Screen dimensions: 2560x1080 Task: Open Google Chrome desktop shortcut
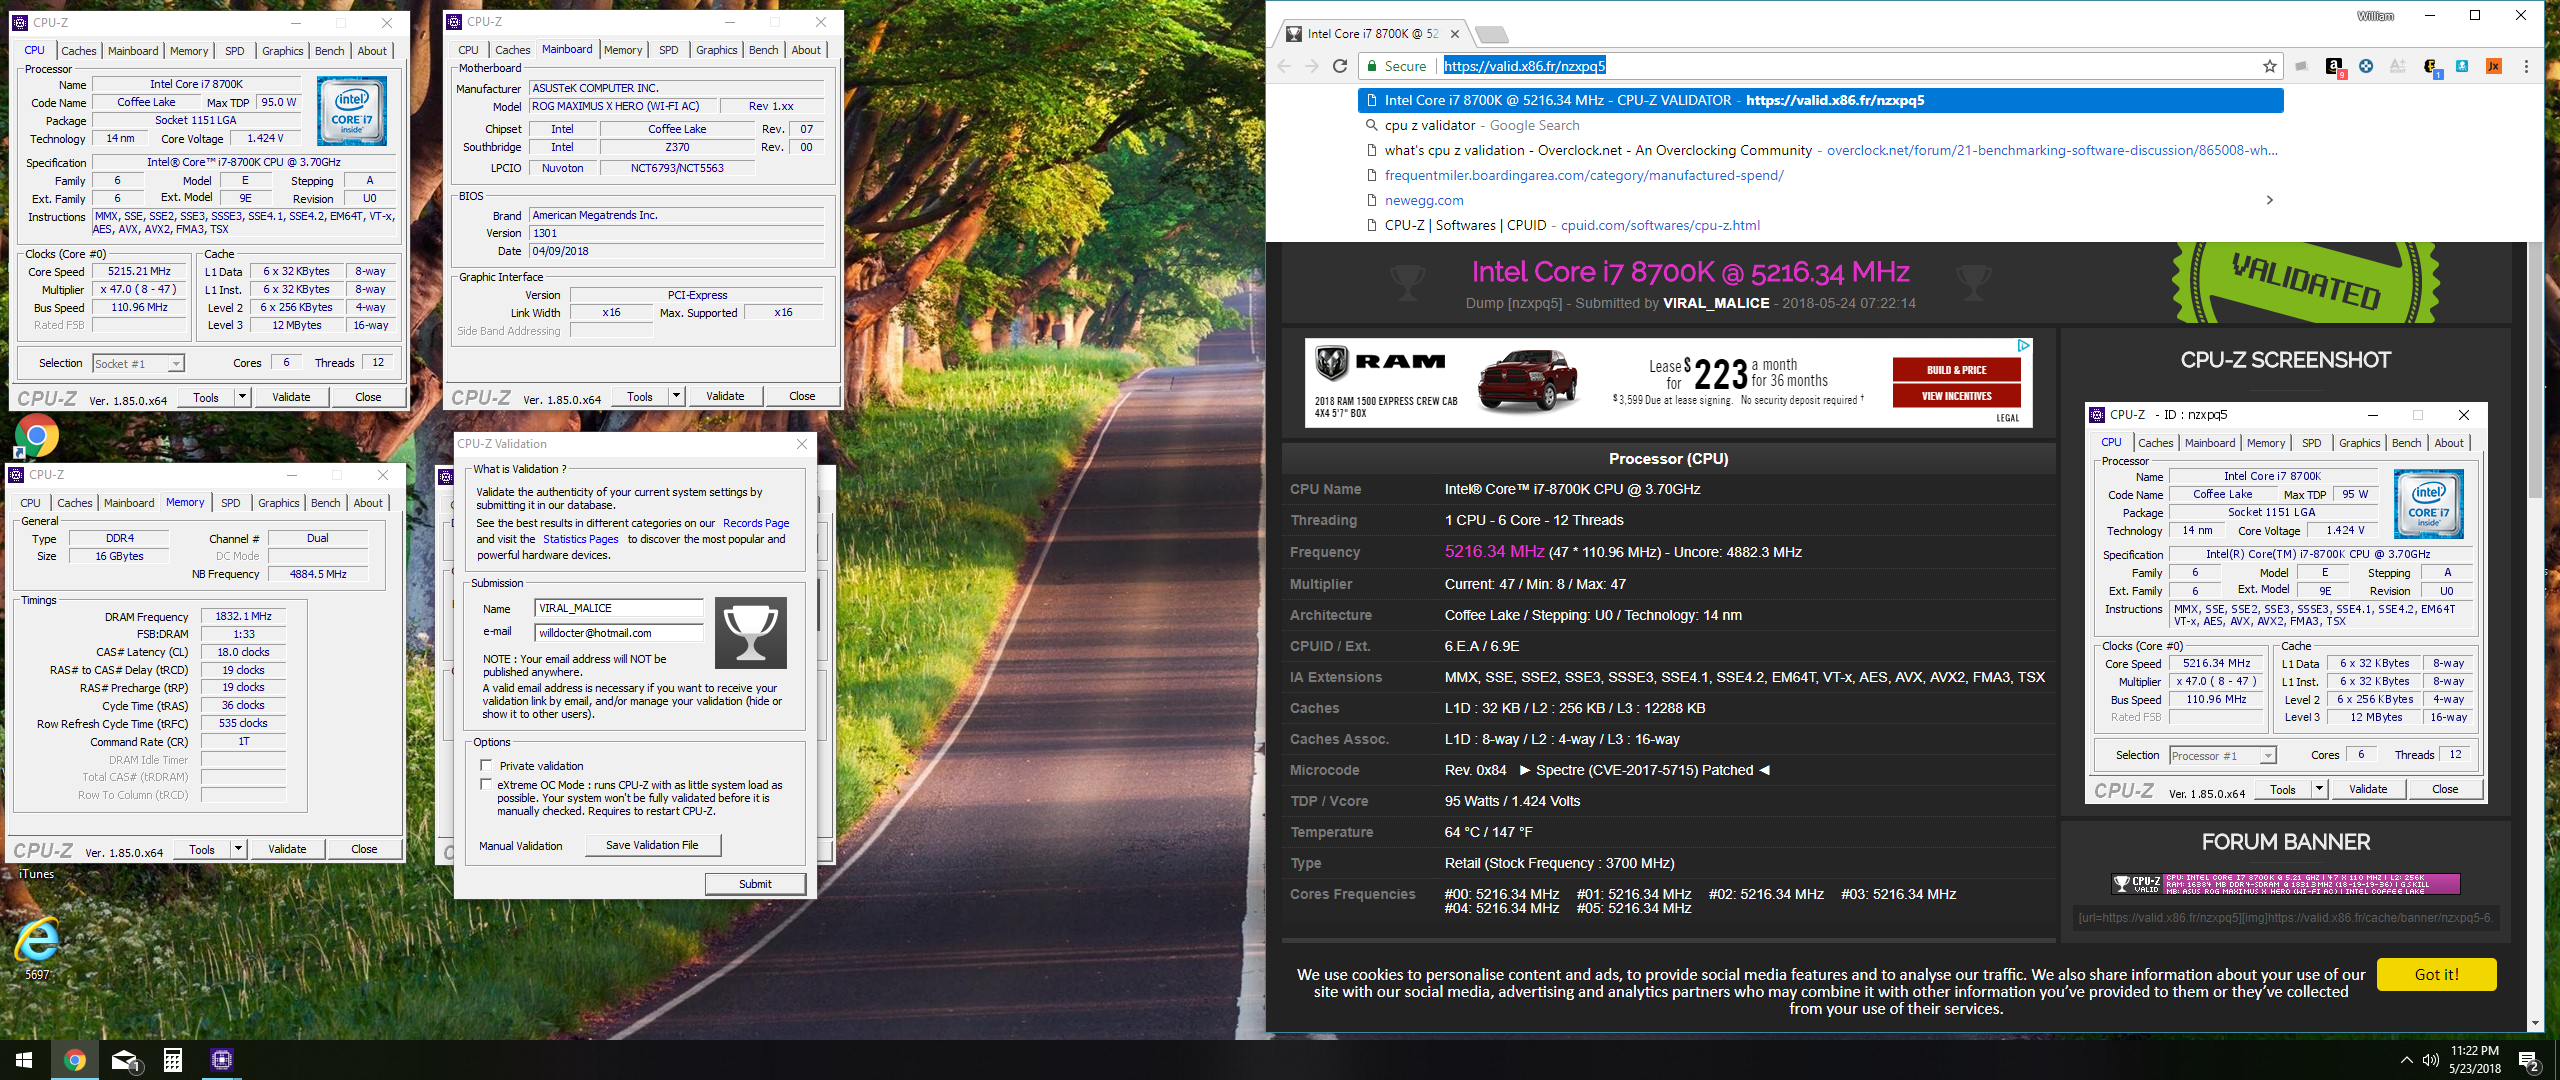tap(37, 437)
